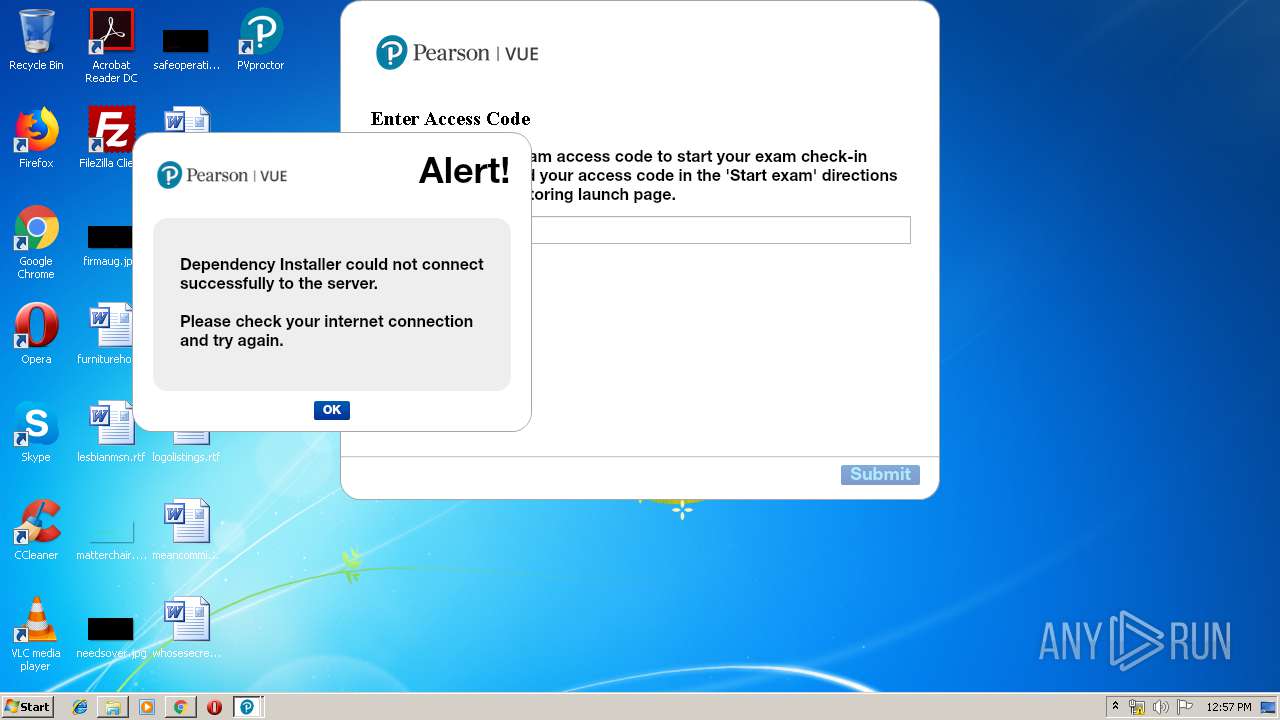Open Windows Explorer from the taskbar

(x=113, y=707)
